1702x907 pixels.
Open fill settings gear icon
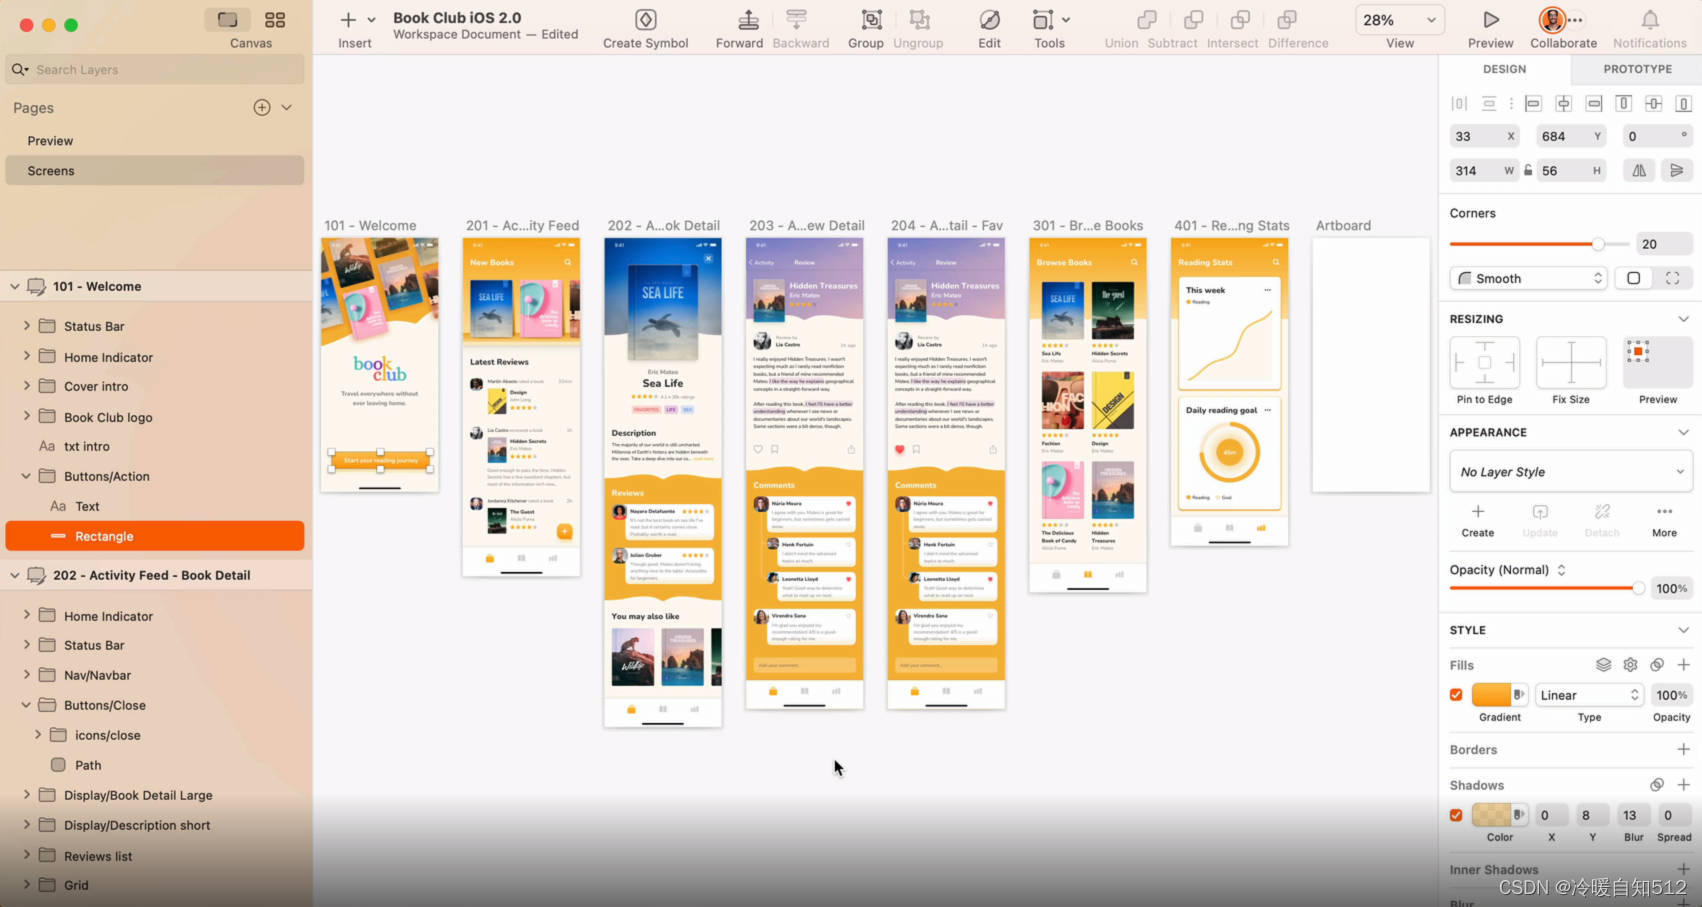tap(1630, 665)
